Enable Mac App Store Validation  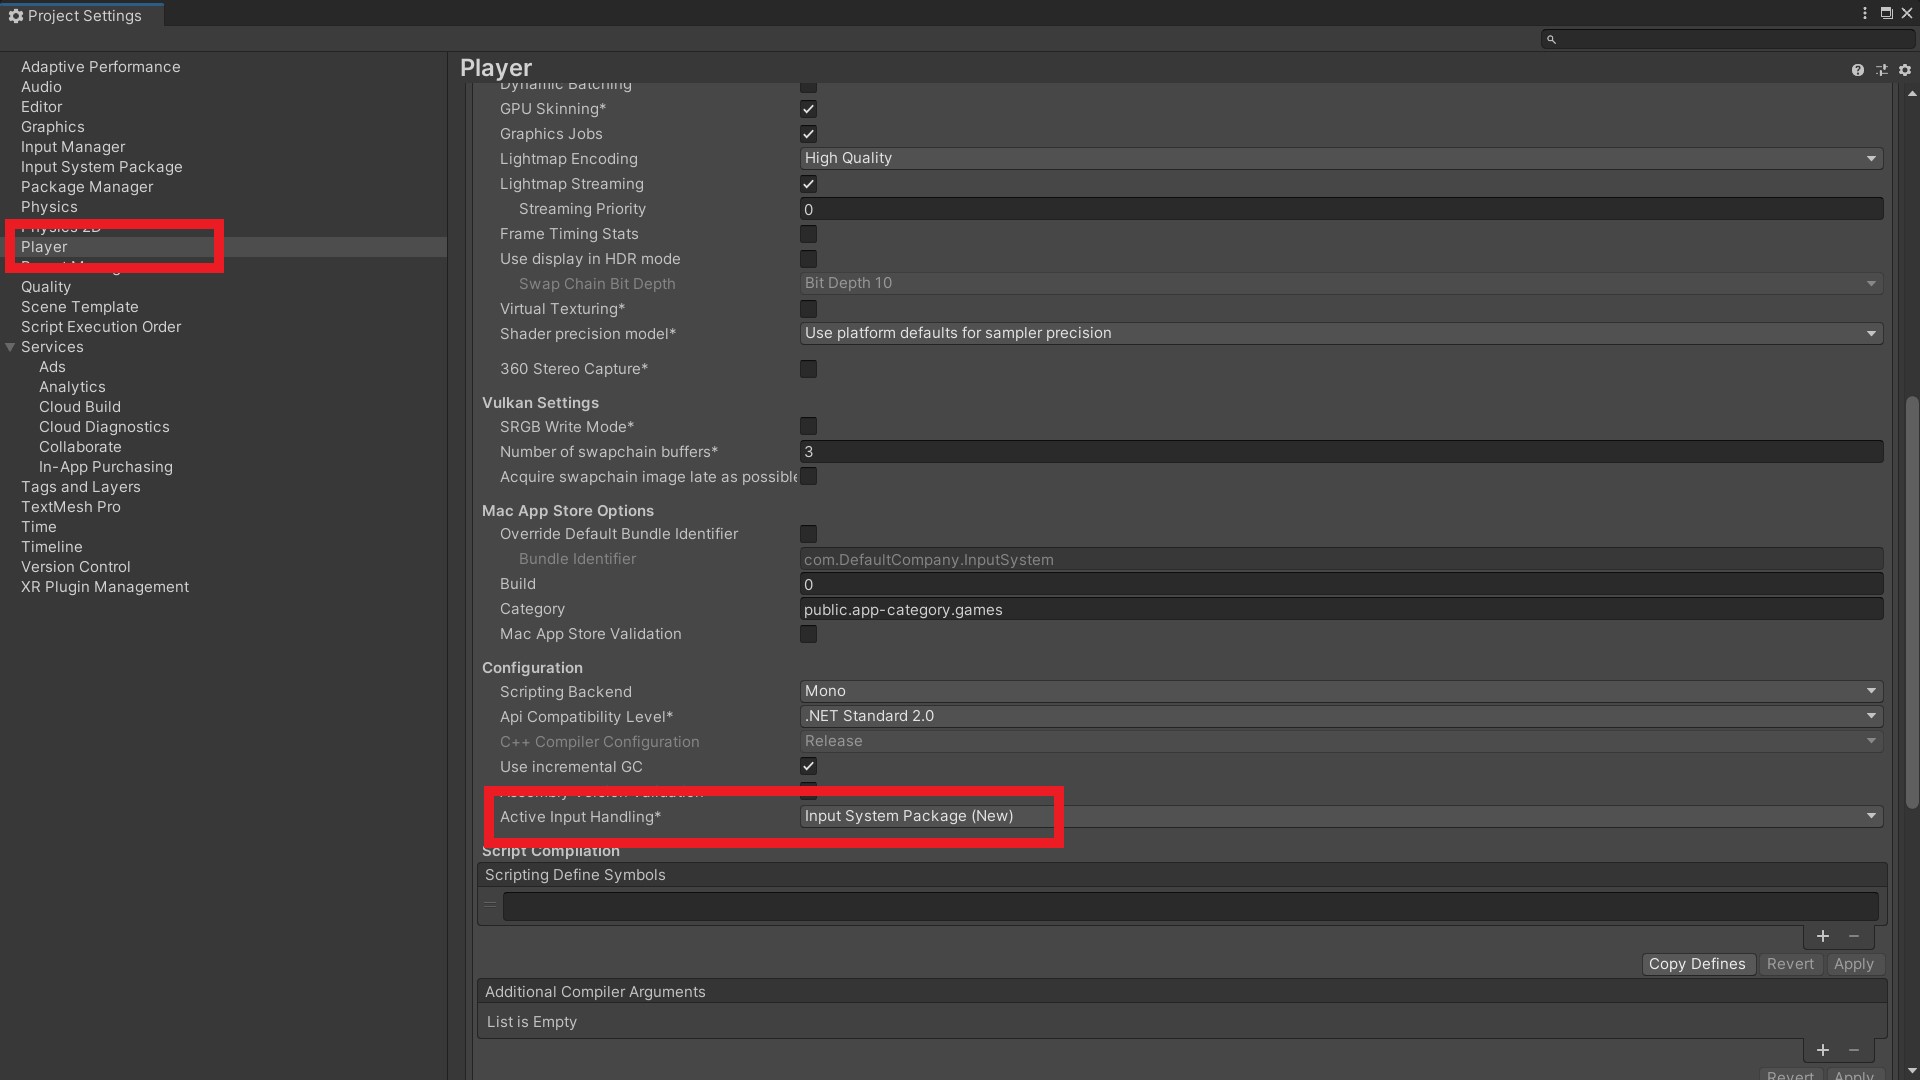808,634
